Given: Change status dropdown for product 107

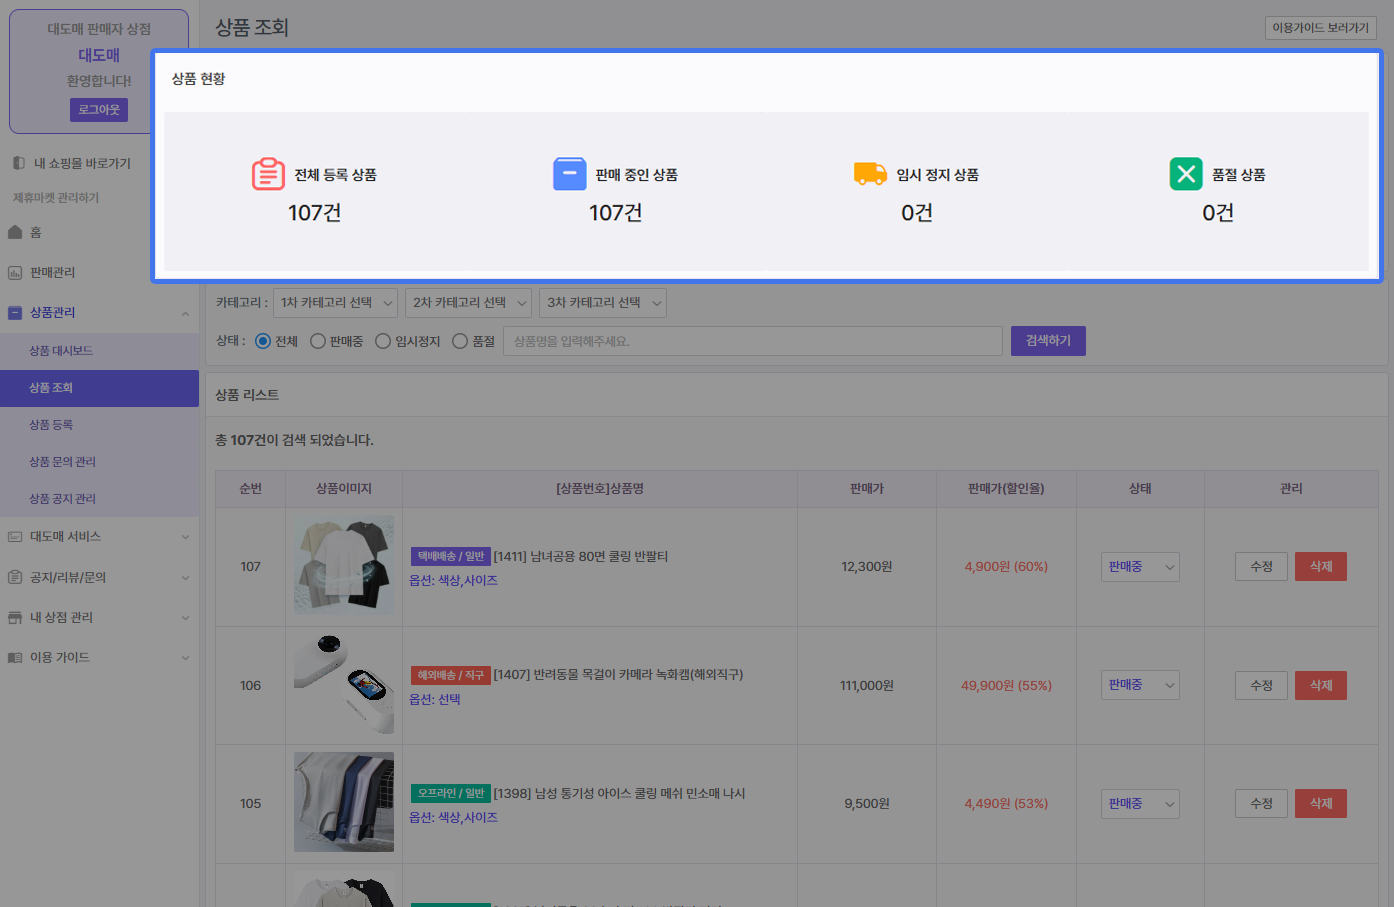Looking at the screenshot, I should (1140, 567).
